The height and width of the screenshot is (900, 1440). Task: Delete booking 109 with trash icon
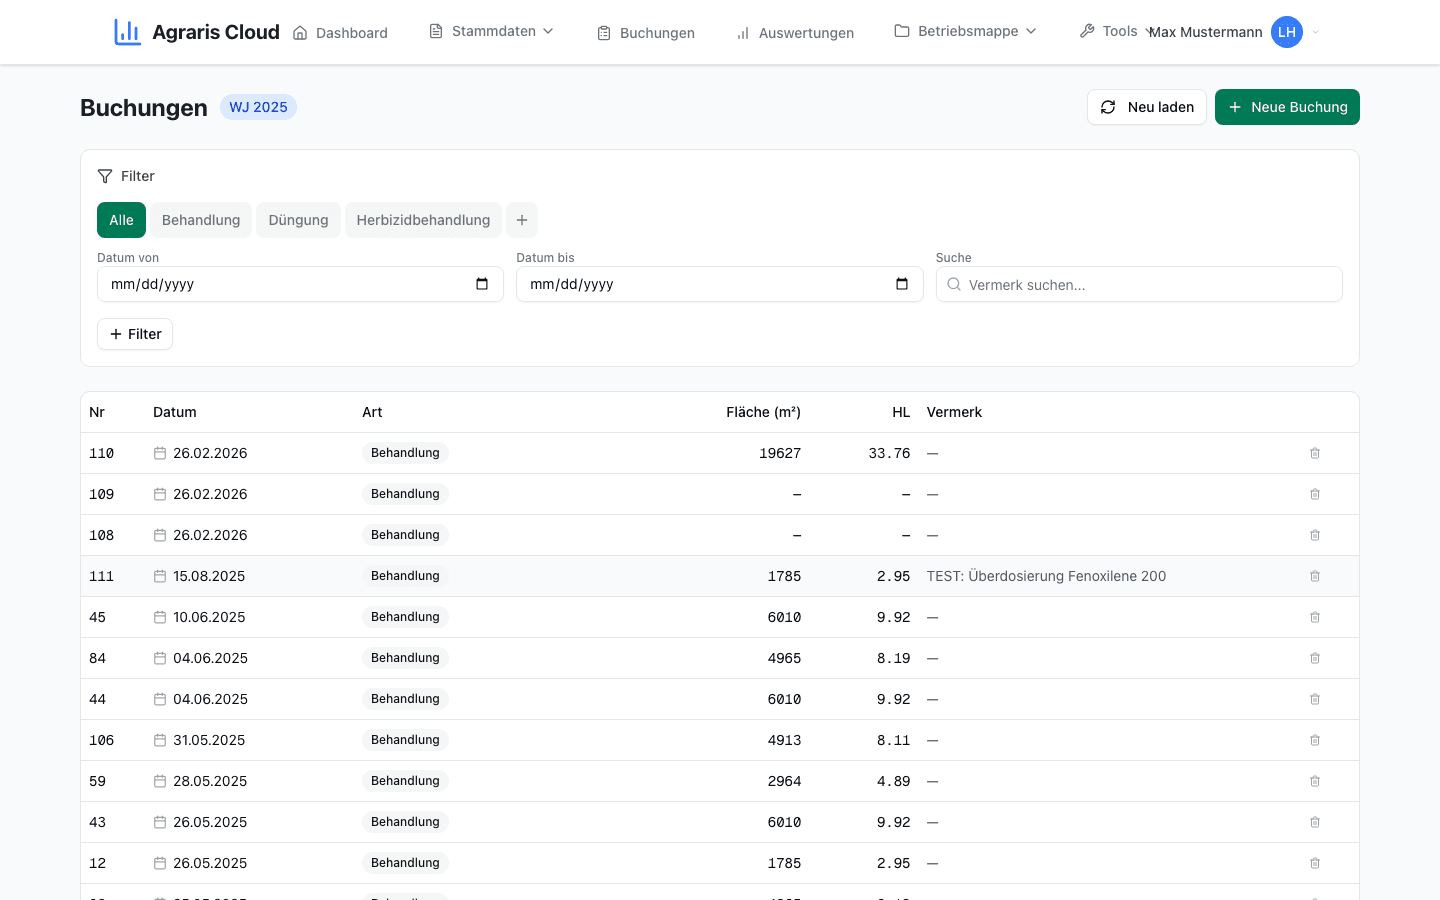click(x=1315, y=494)
